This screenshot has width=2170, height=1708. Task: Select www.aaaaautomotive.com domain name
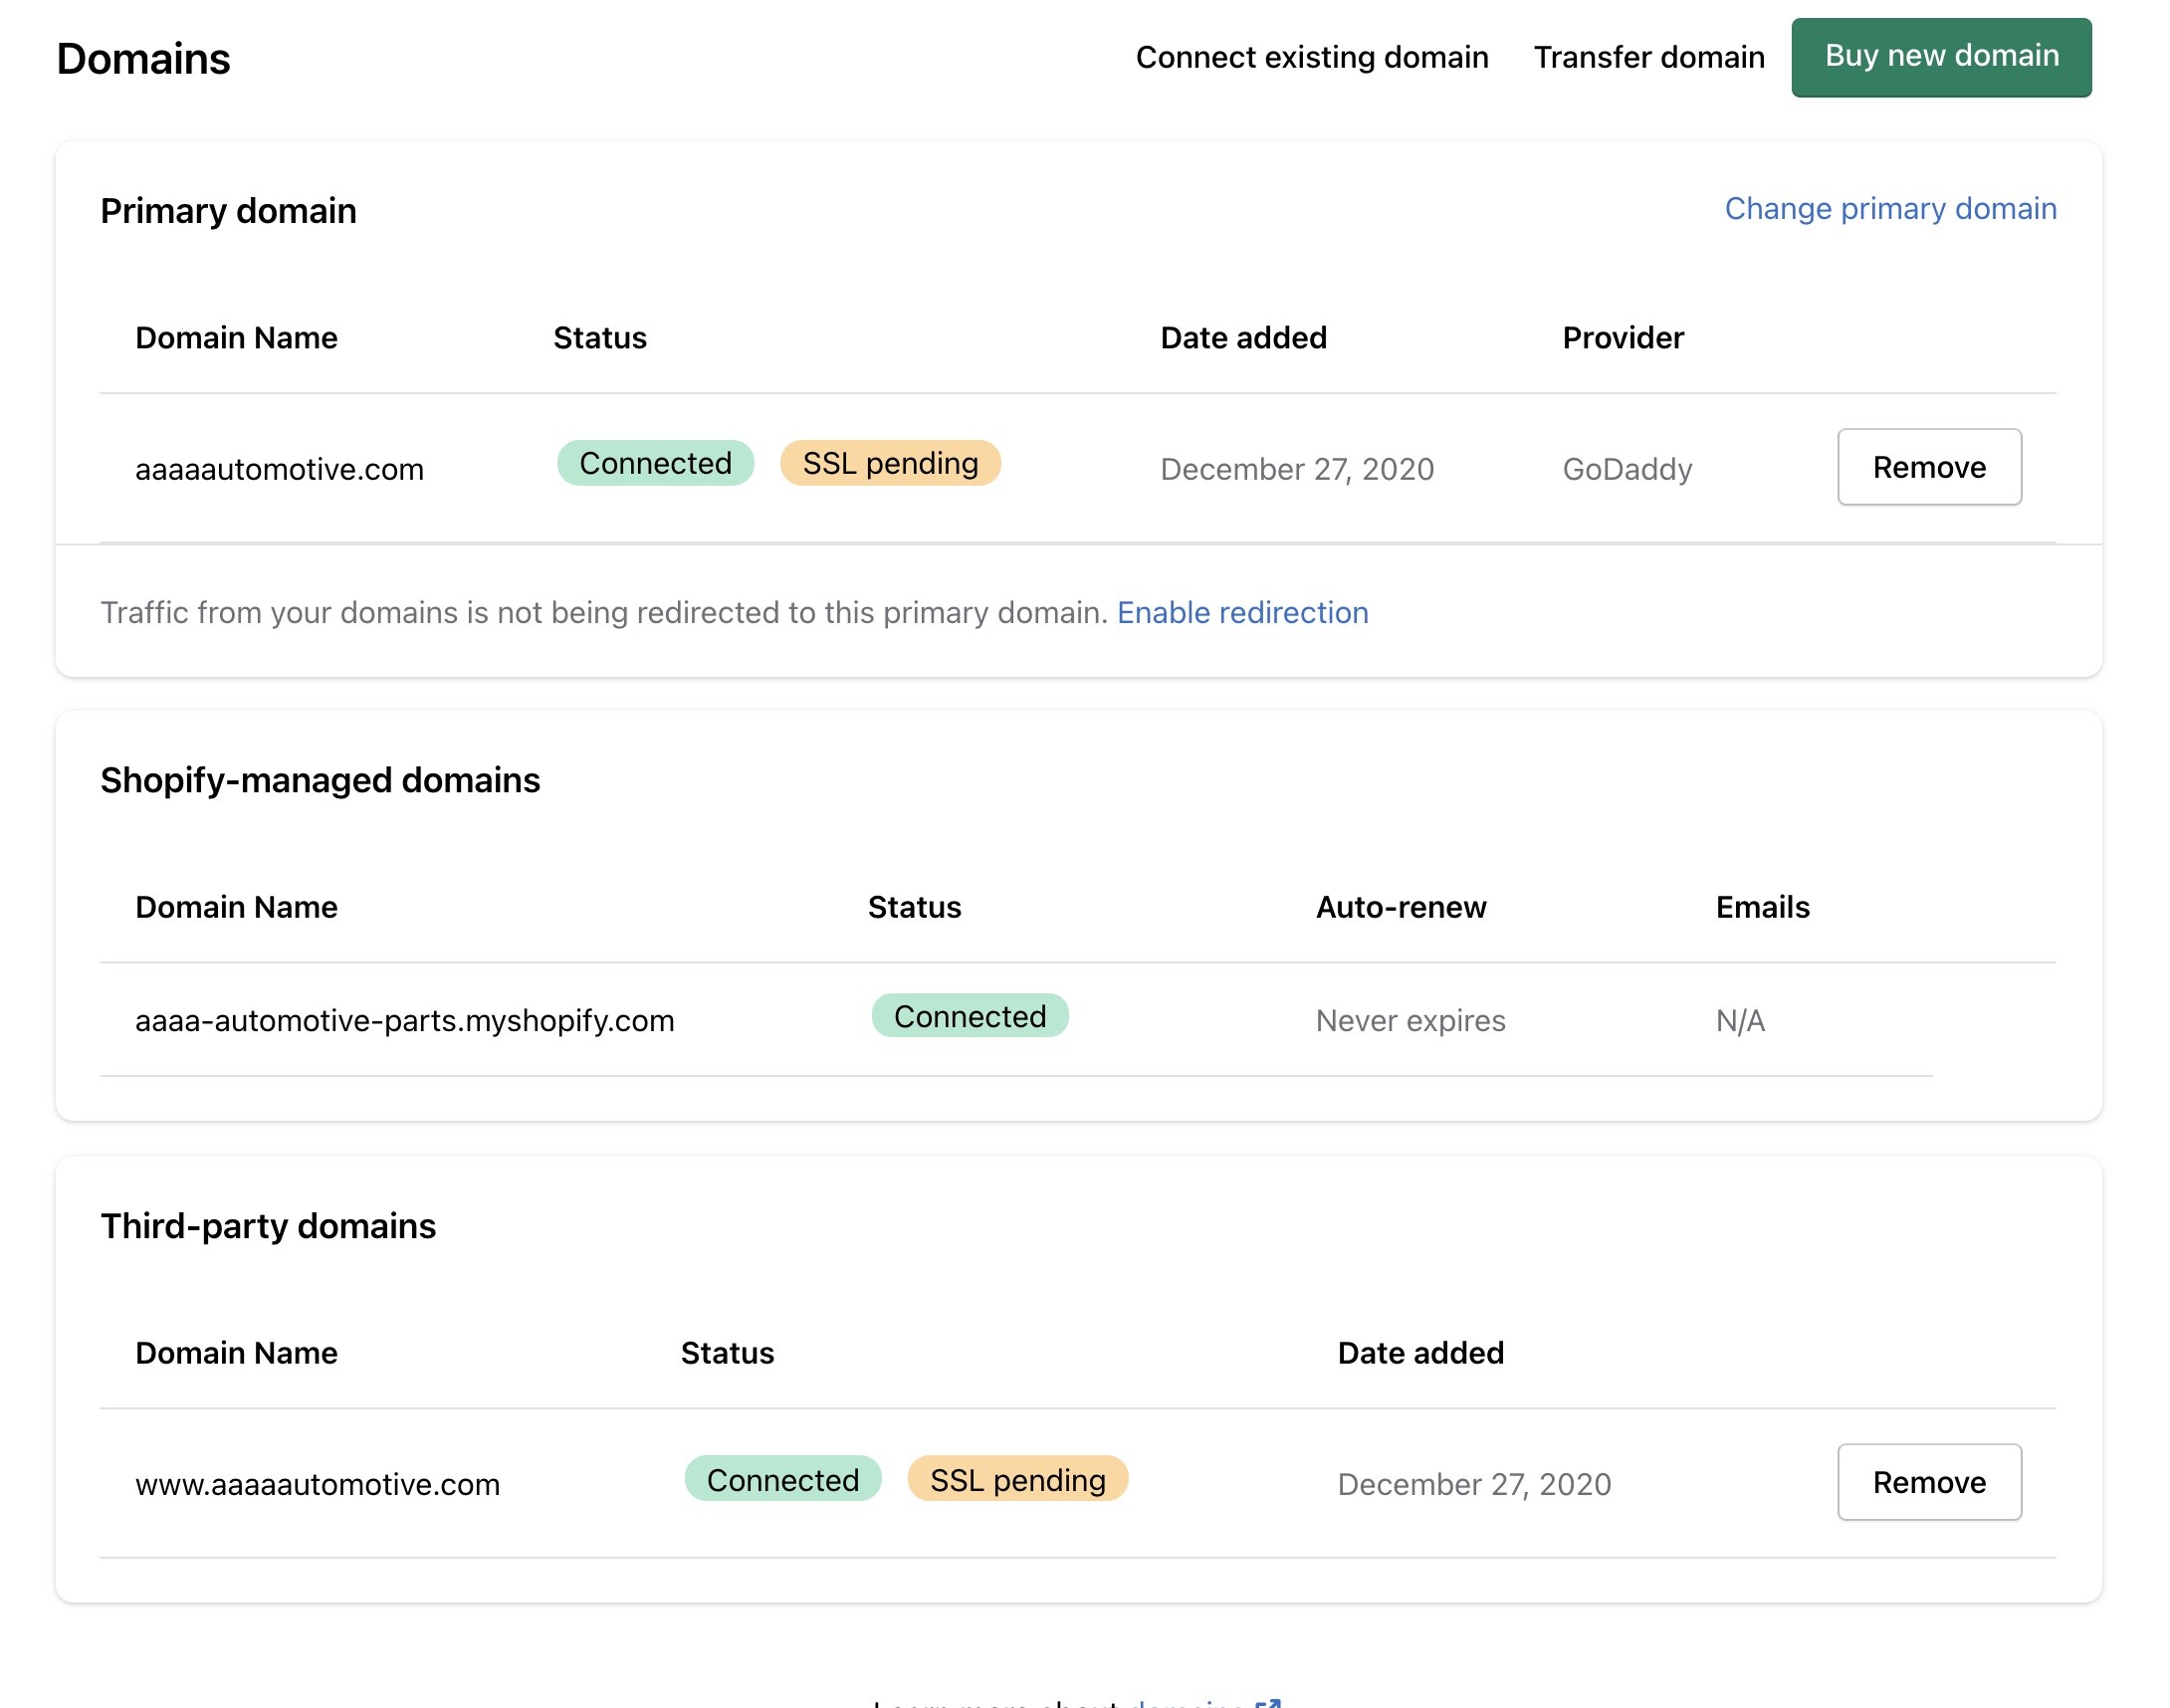[317, 1484]
